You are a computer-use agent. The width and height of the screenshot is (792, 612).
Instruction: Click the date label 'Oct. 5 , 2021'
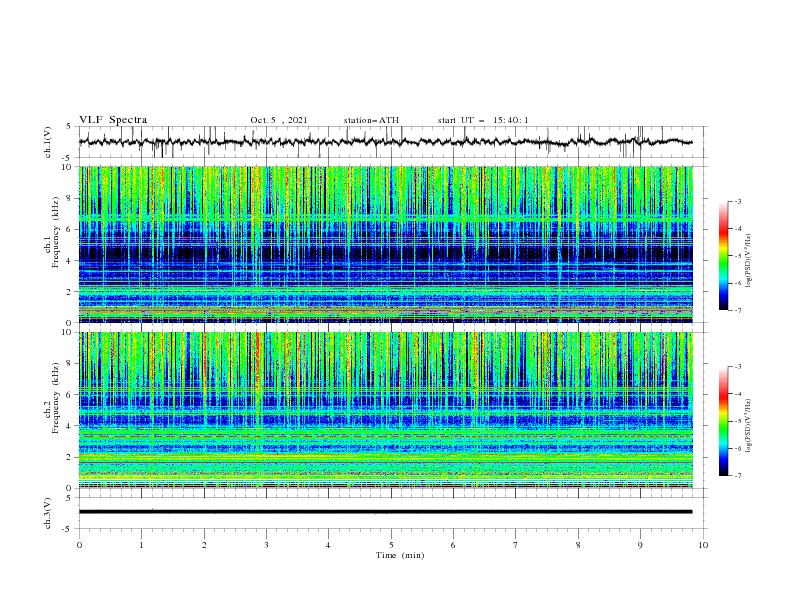pyautogui.click(x=279, y=120)
